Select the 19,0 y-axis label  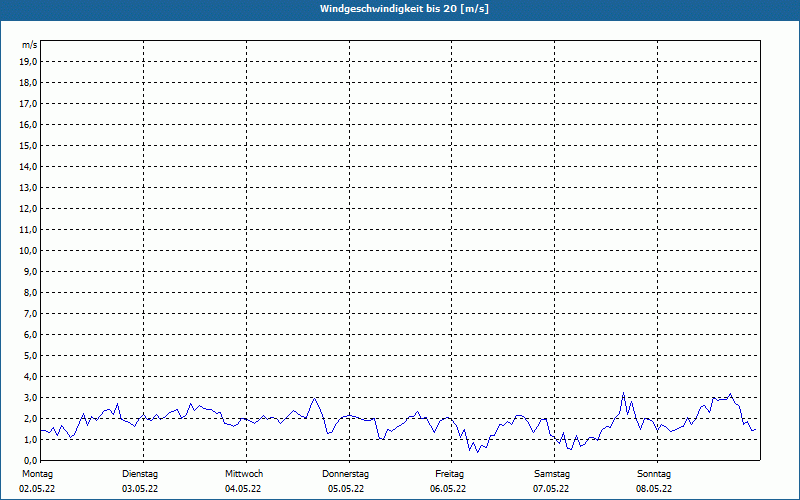pos(29,61)
